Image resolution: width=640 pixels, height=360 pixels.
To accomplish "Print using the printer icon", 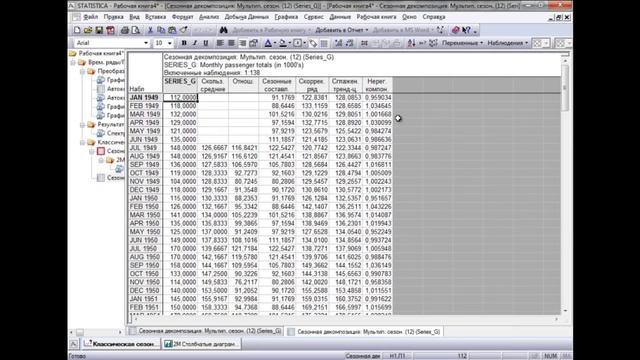I will click(x=125, y=30).
